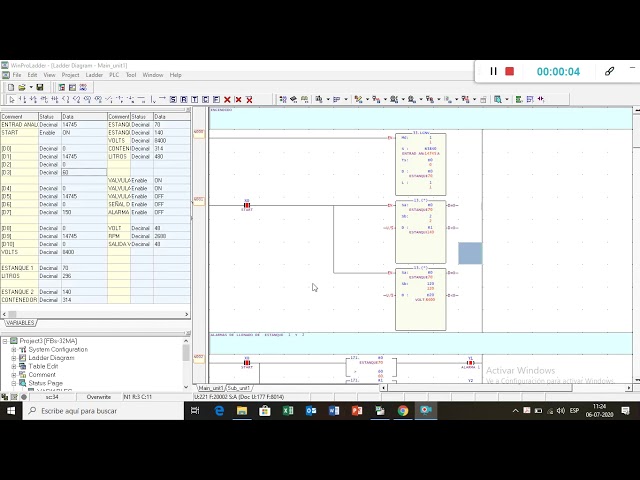Click the first icon in the PLC toolbar
640x480 pixels.
click(x=283, y=99)
